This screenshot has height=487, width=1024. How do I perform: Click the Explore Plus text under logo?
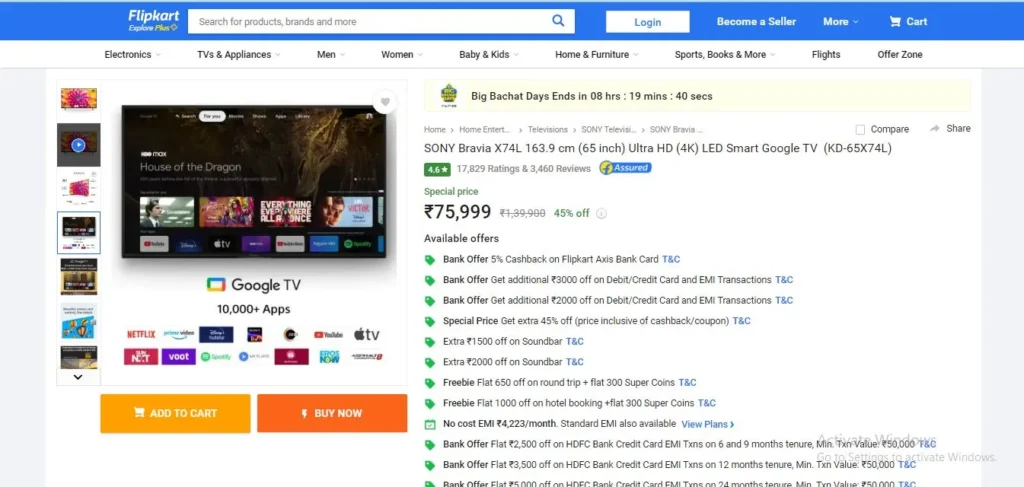coord(153,29)
